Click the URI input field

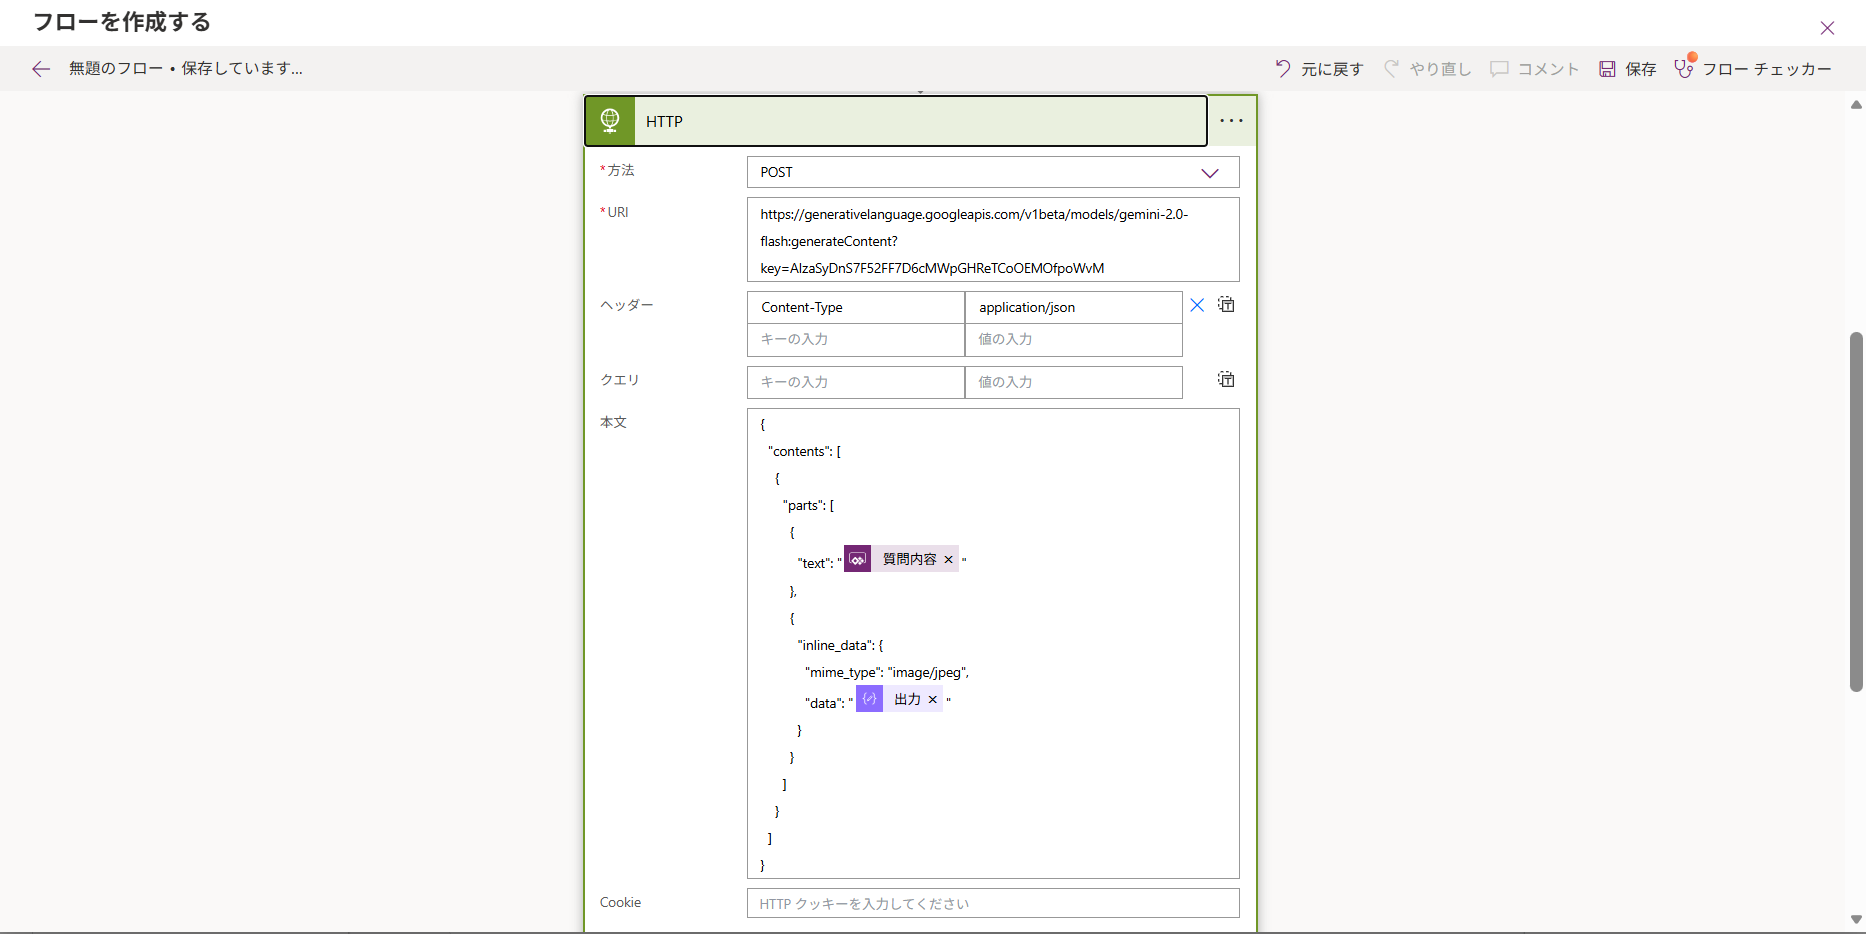pyautogui.click(x=993, y=240)
